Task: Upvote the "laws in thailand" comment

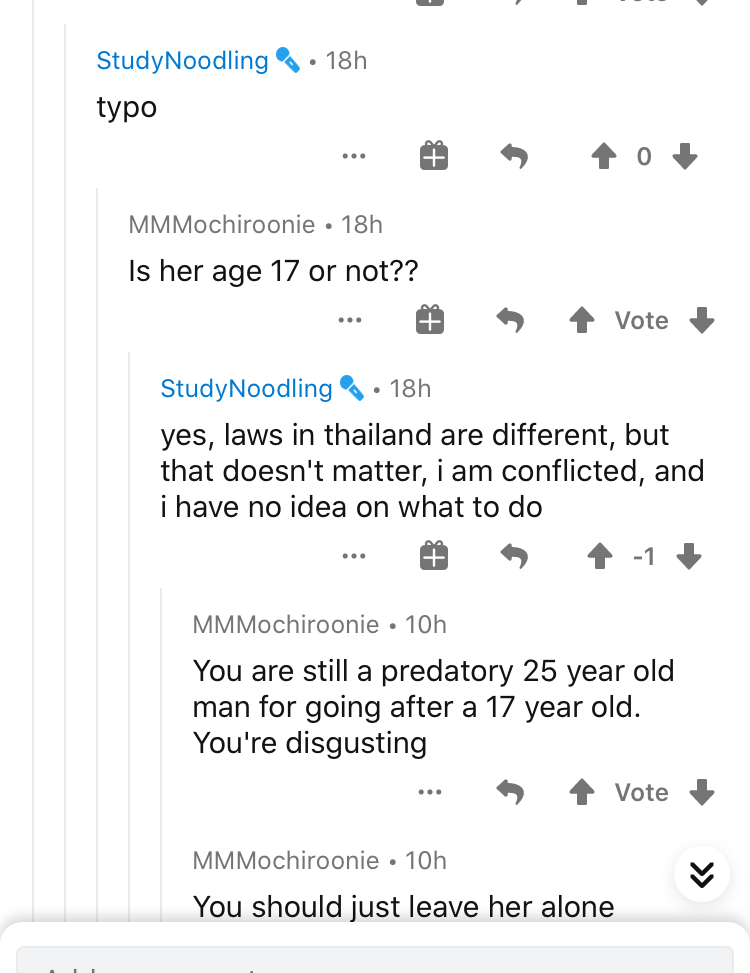Action: tap(600, 556)
